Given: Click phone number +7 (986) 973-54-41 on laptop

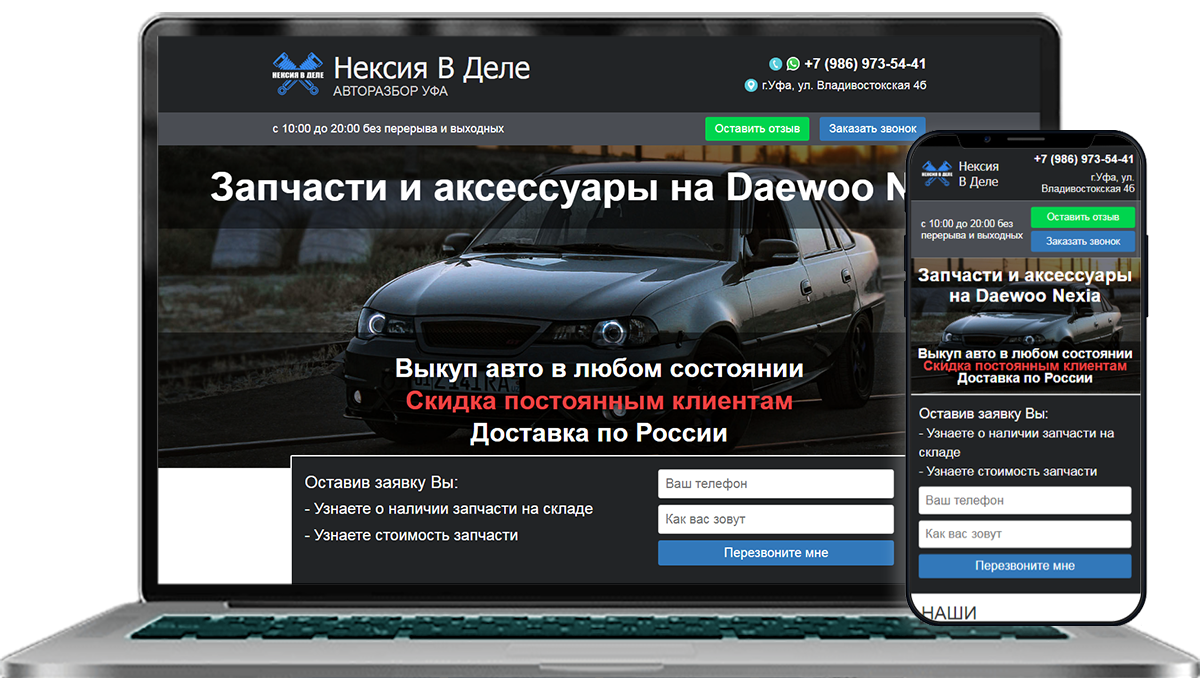Looking at the screenshot, I should pos(865,63).
